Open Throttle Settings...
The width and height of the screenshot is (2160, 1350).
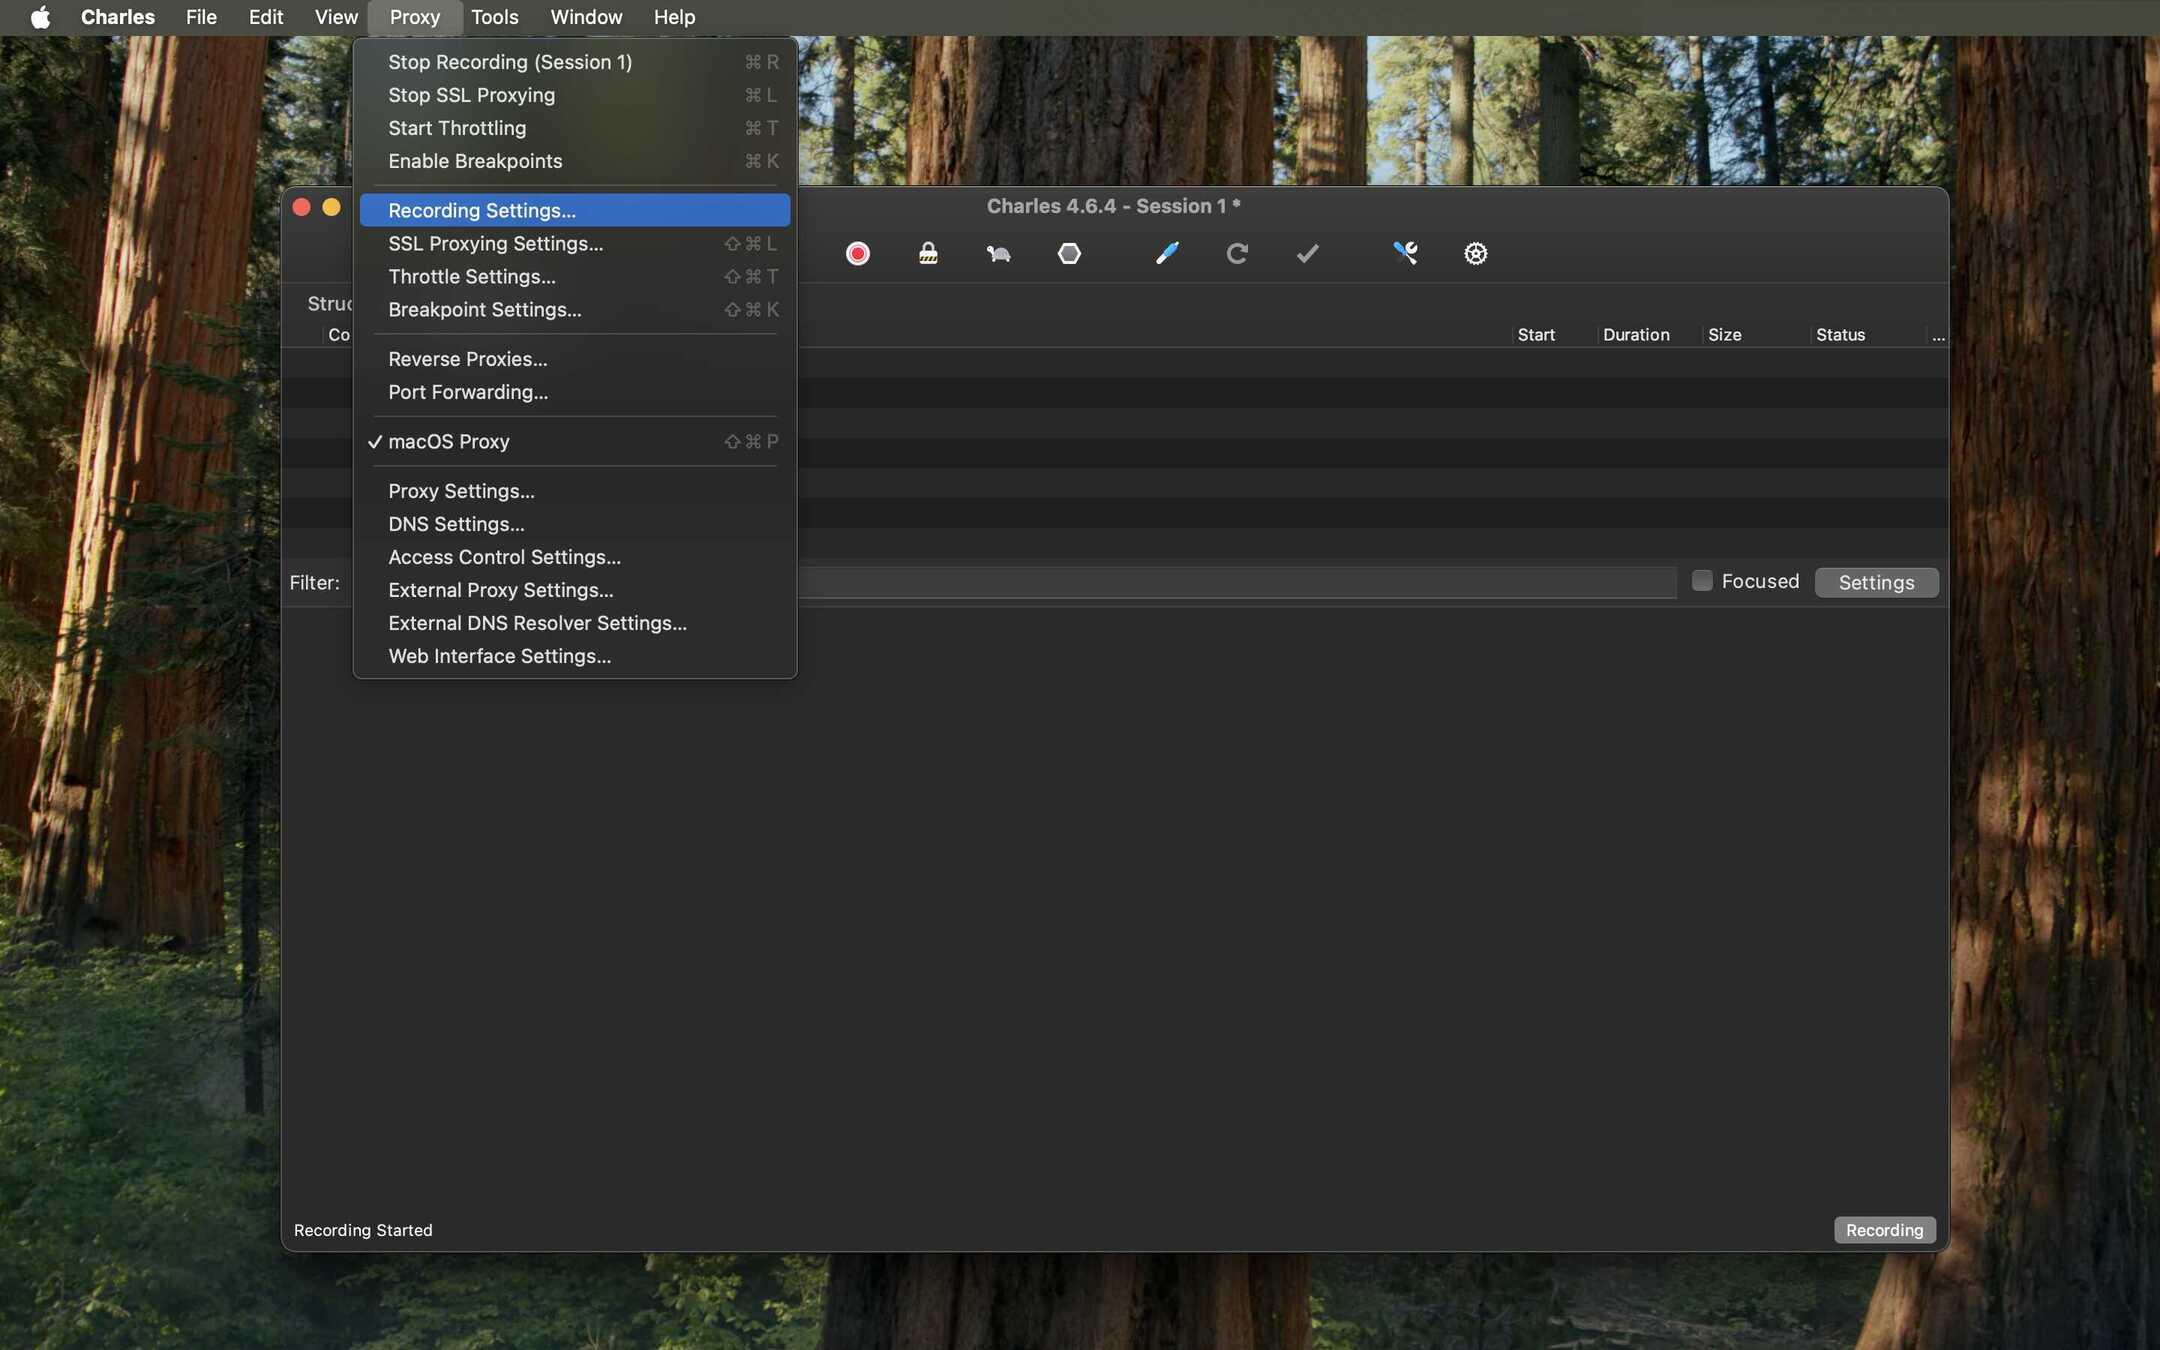pyautogui.click(x=575, y=277)
